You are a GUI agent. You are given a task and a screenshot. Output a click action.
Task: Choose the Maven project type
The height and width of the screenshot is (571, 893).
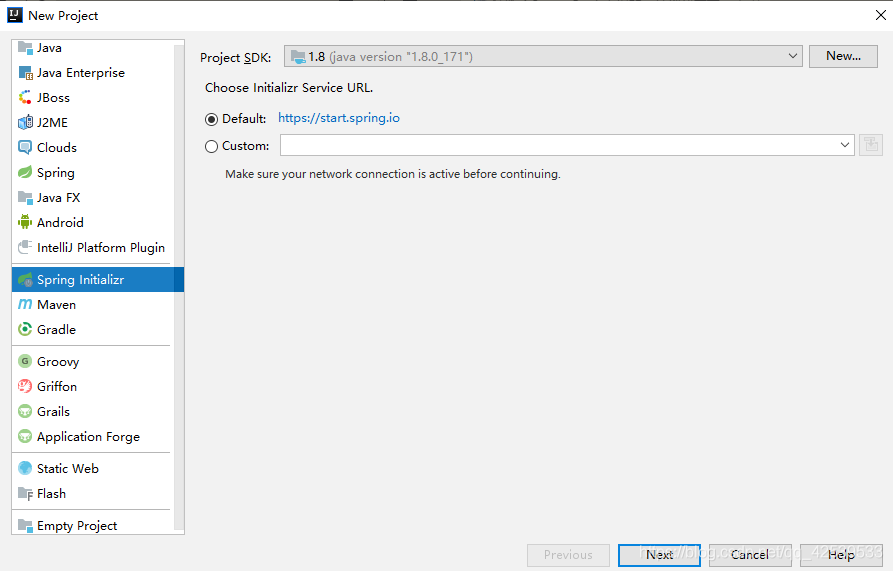point(92,305)
